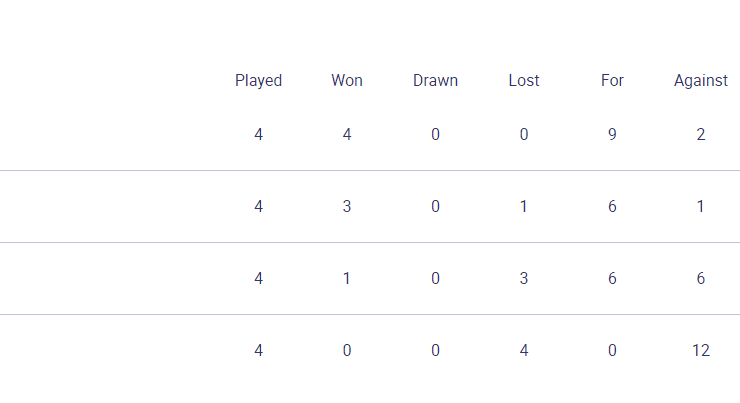Select the Against value 12
The image size is (740, 403).
click(x=701, y=350)
